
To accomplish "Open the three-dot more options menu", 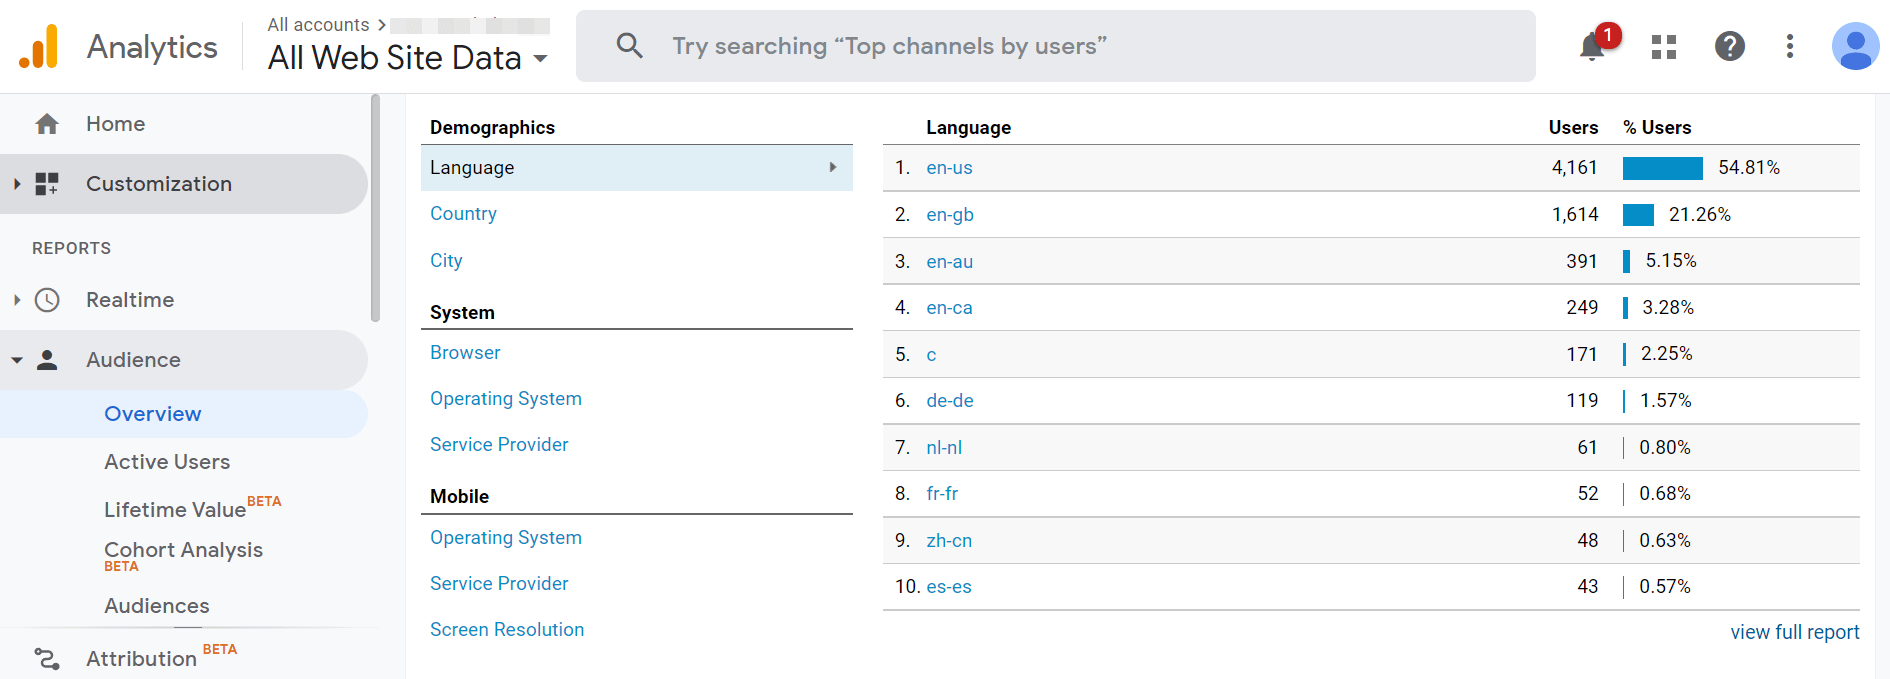I will (1790, 46).
